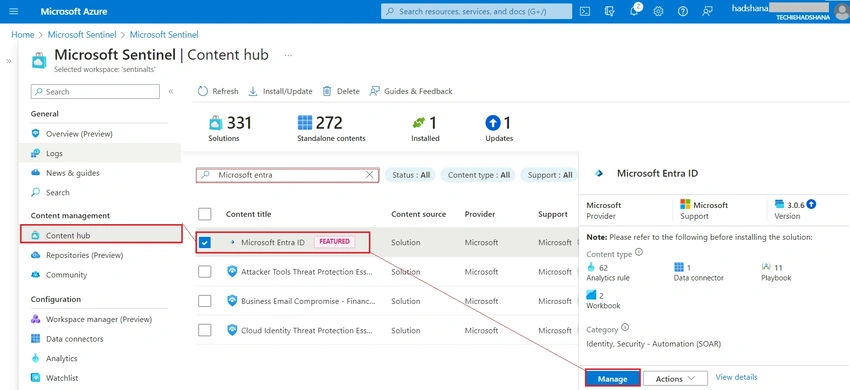The image size is (850, 390).
Task: Open the Azure portal hamburger menu
Action: click(x=14, y=11)
